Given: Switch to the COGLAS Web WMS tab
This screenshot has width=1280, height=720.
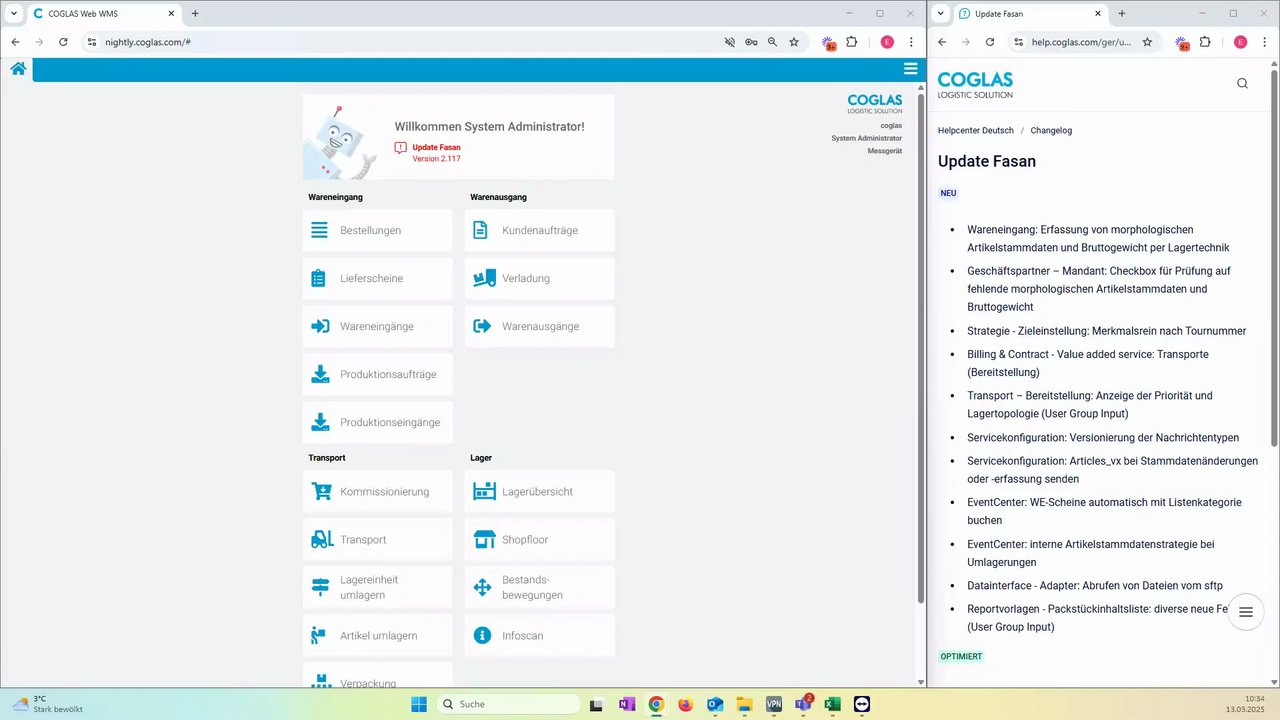Looking at the screenshot, I should pyautogui.click(x=104, y=14).
